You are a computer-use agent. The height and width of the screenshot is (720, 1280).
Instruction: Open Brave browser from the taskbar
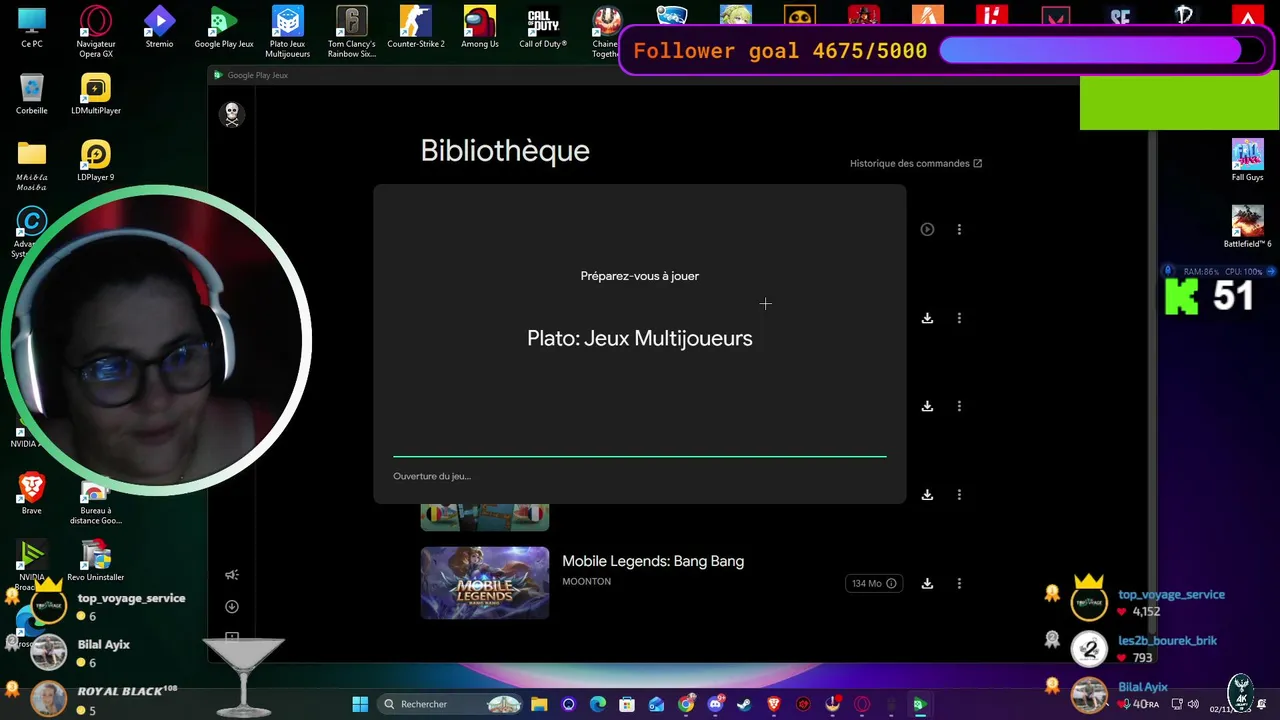[x=773, y=704]
